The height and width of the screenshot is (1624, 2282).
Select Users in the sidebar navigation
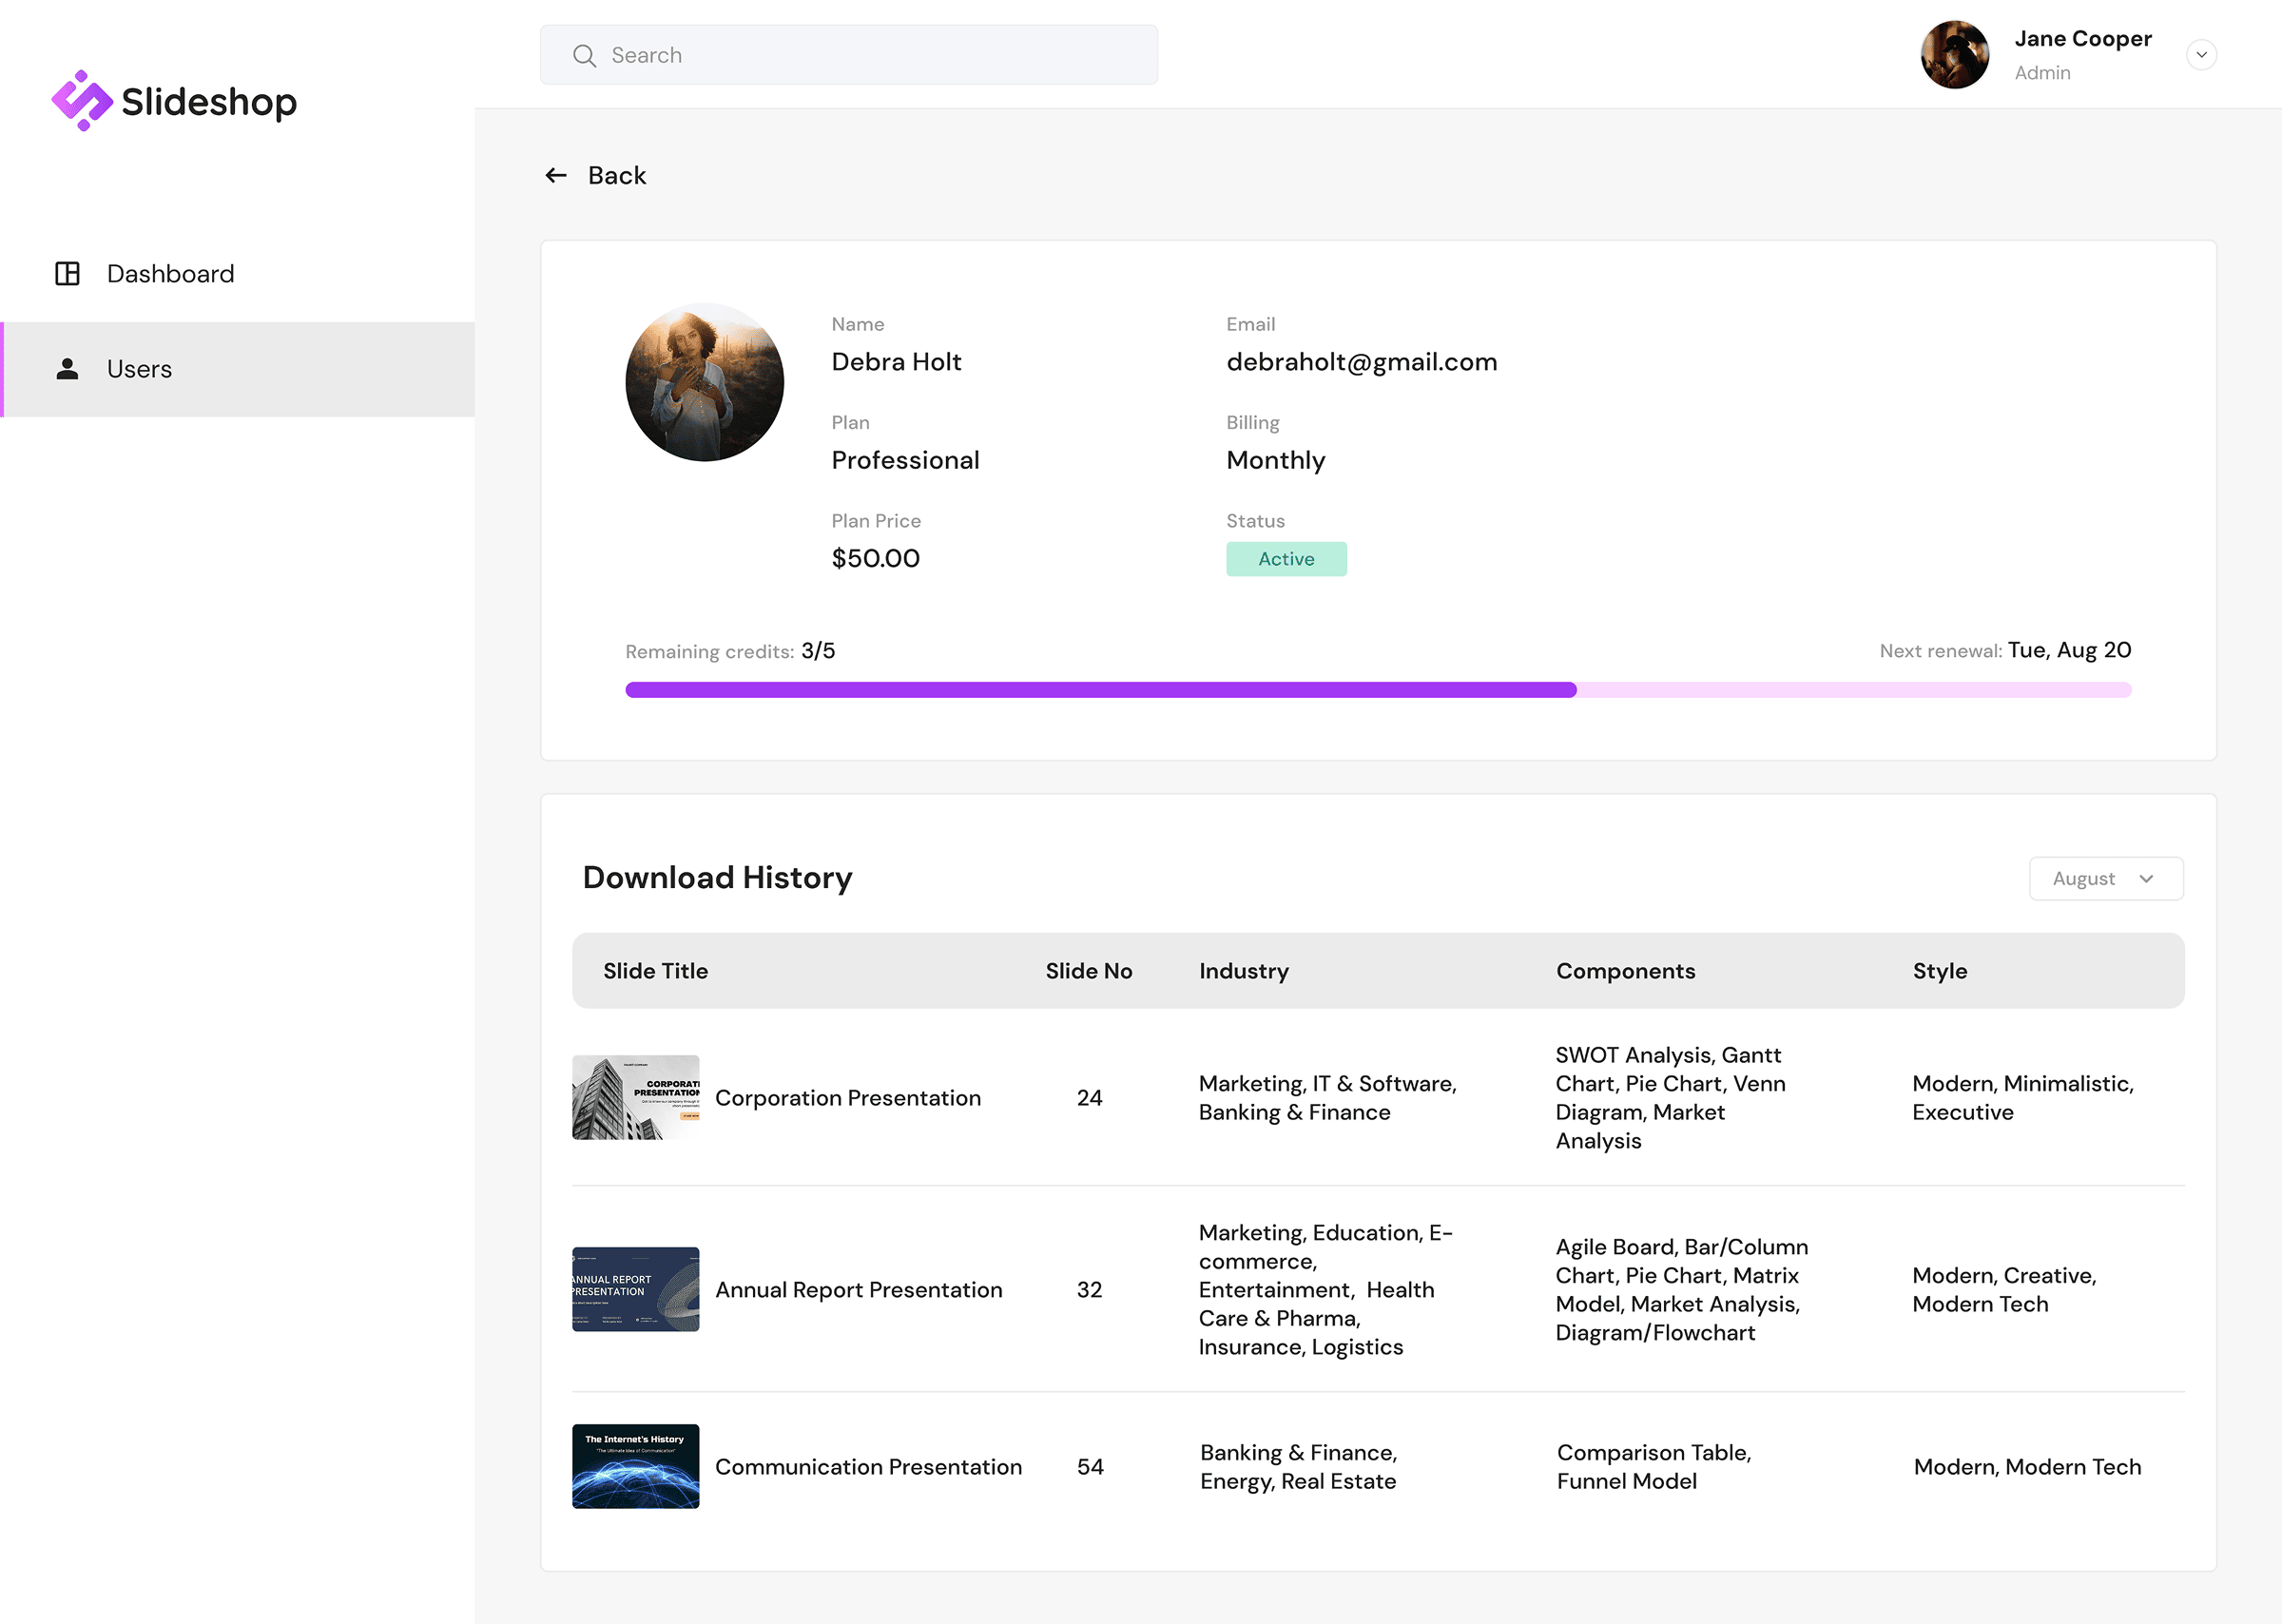(139, 369)
